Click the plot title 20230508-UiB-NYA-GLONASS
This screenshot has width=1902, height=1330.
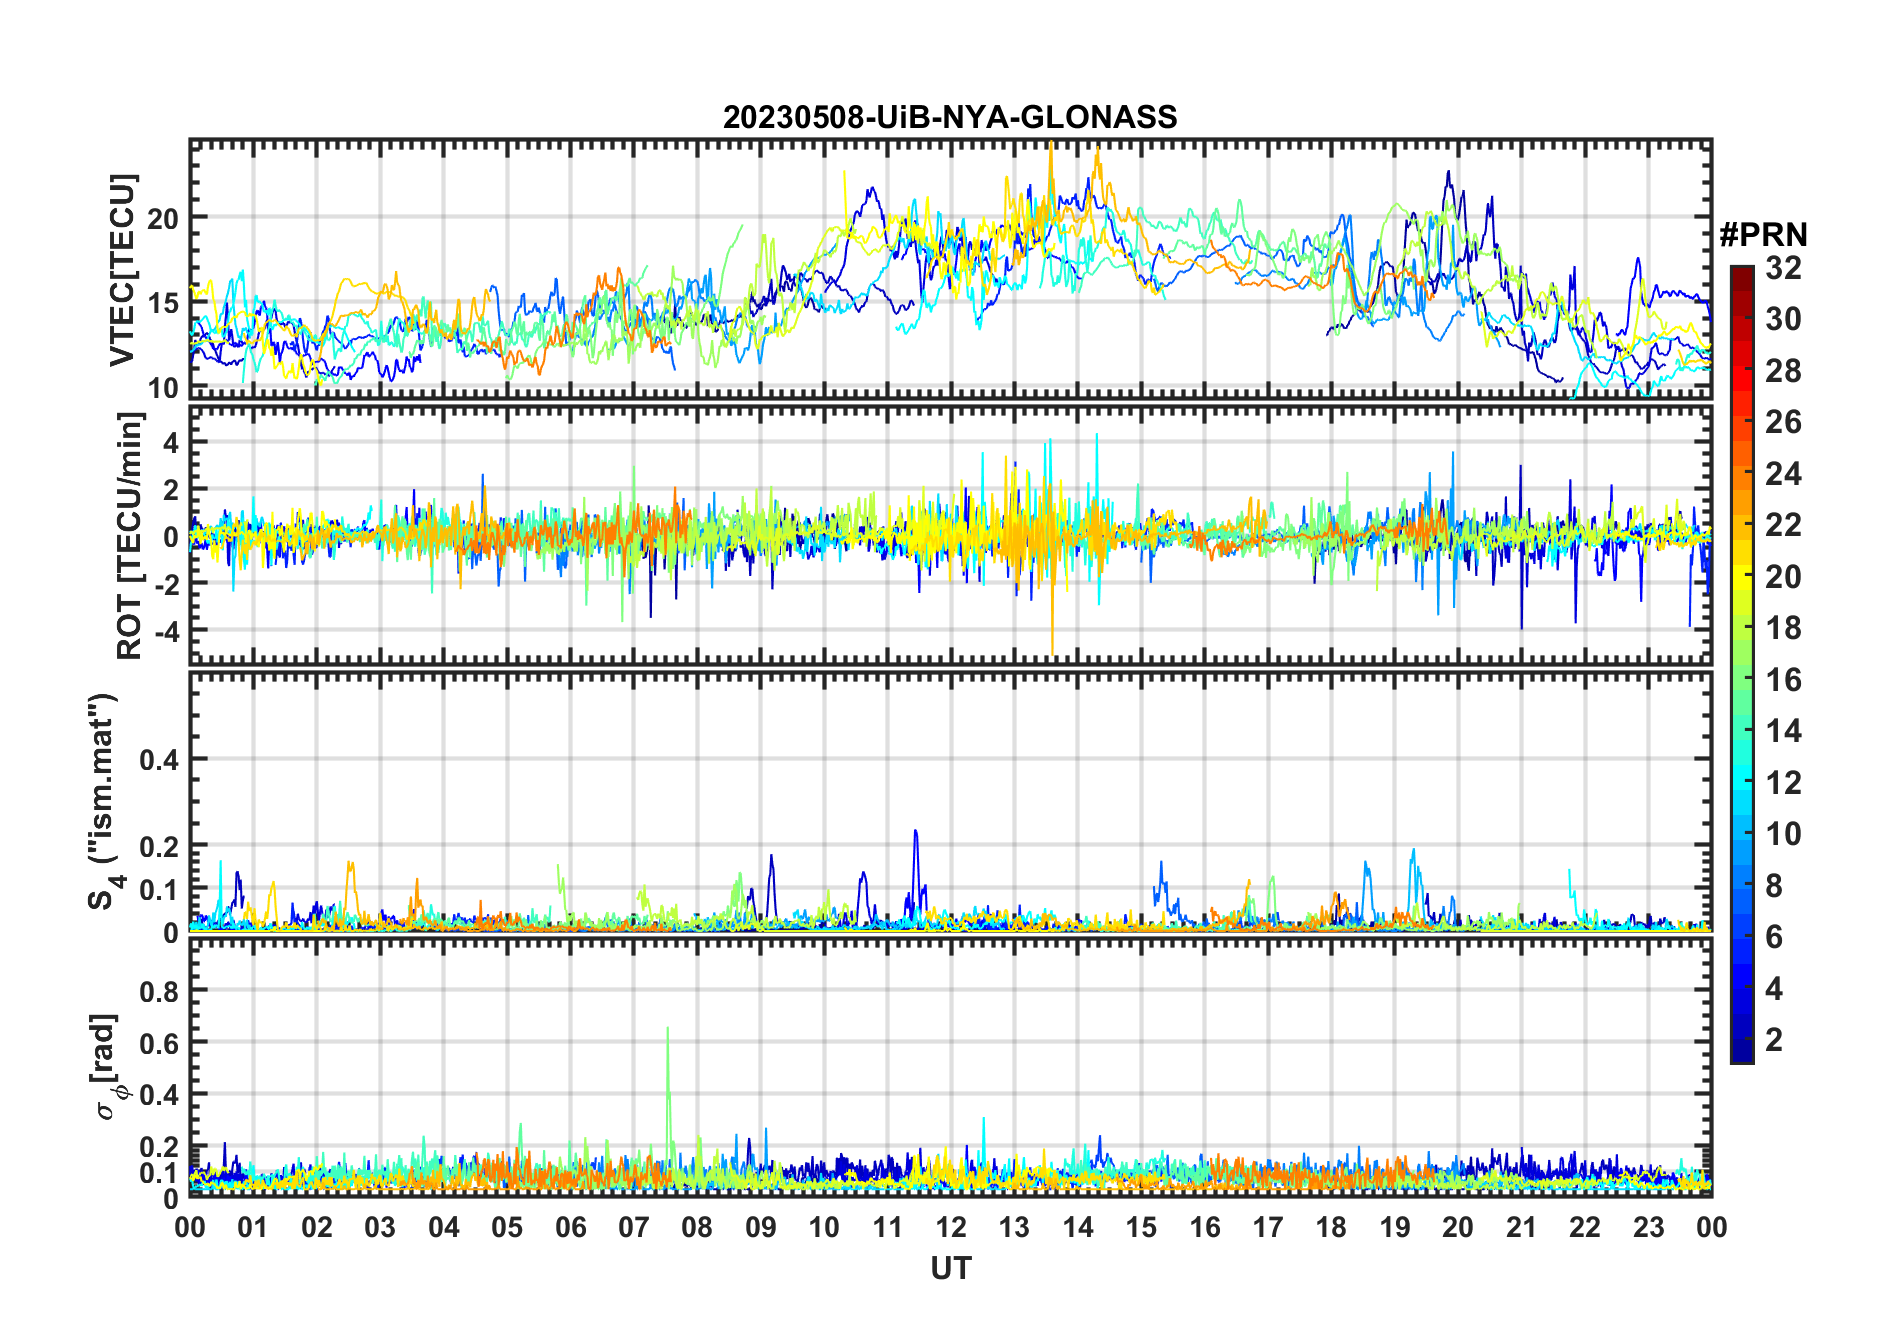(950, 117)
